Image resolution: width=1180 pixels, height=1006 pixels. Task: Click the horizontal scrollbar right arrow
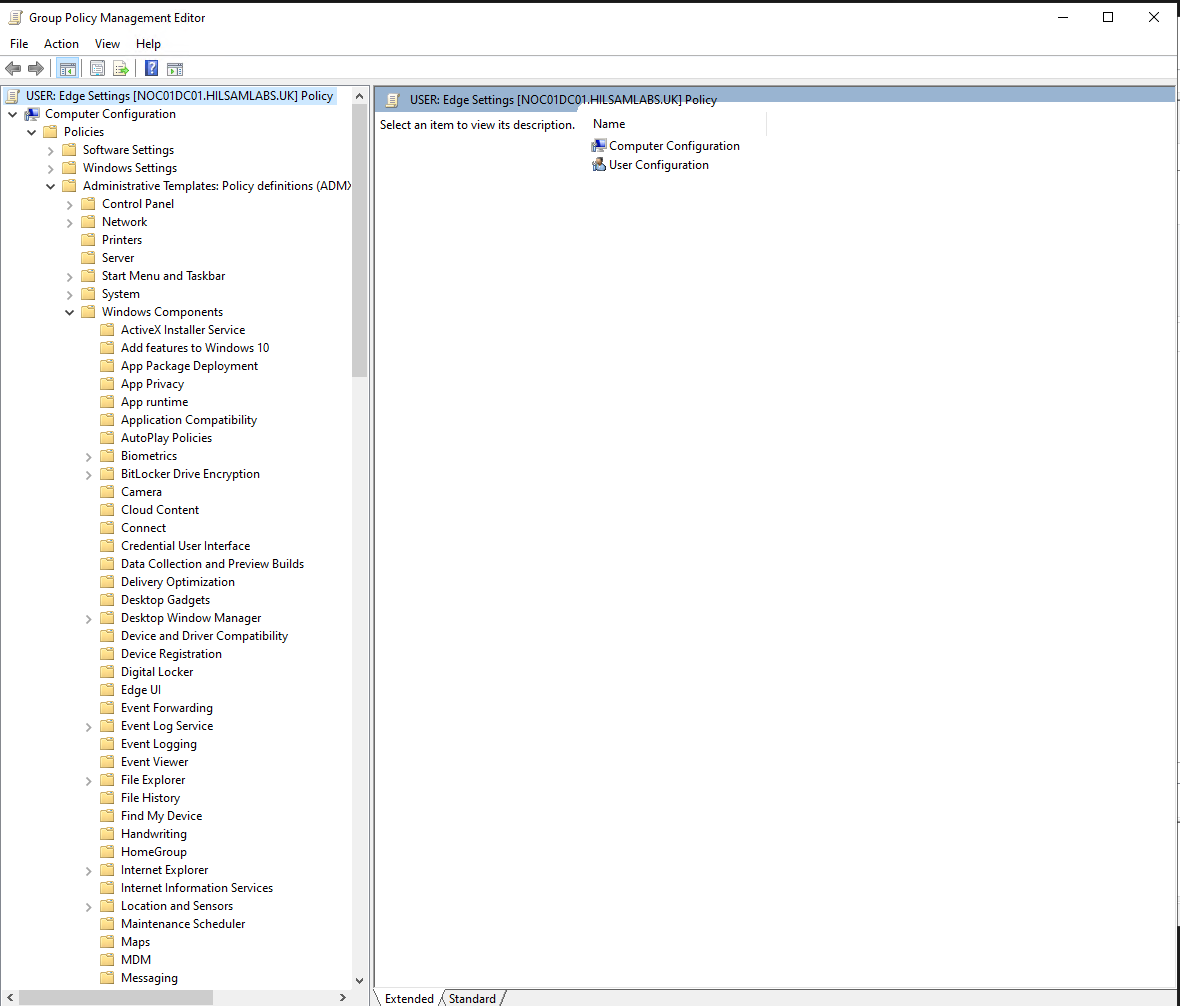[343, 997]
